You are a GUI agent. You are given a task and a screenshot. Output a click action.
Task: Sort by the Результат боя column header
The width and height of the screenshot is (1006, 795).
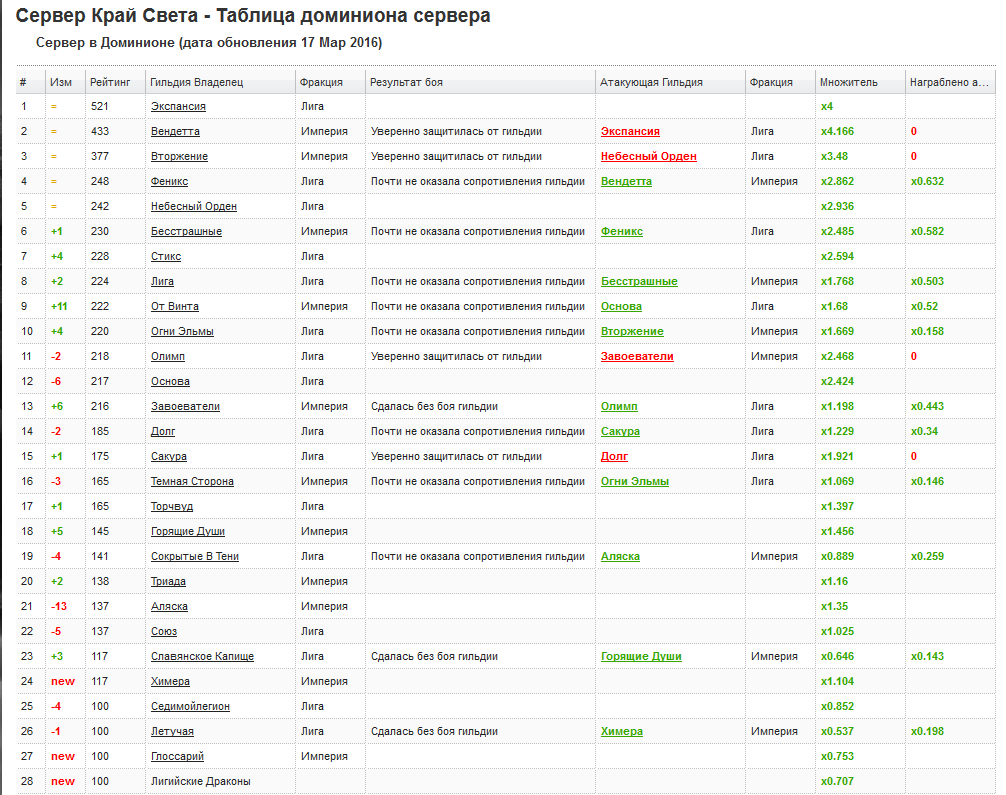click(x=481, y=82)
